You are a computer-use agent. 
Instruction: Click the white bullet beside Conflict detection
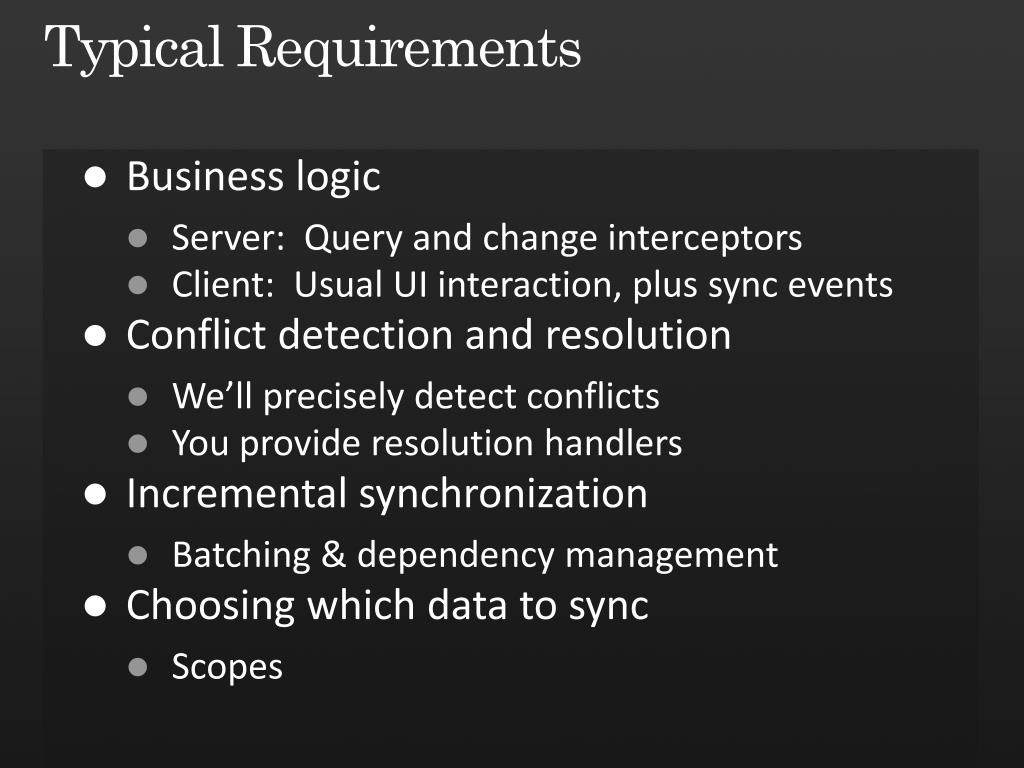(95, 336)
